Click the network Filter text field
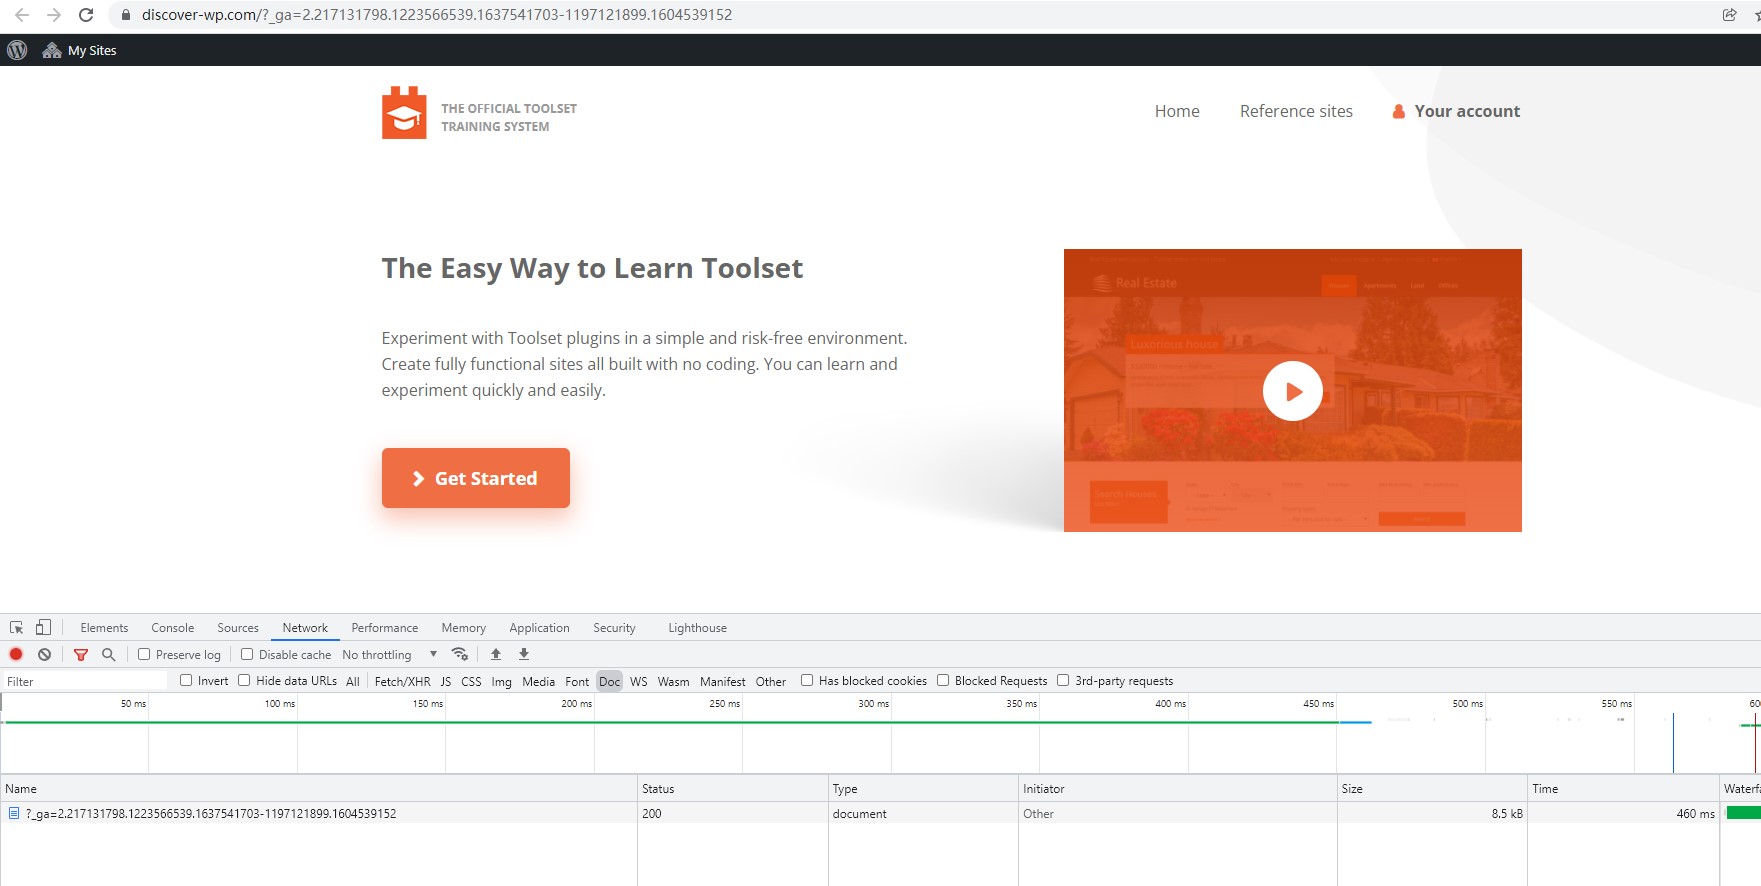Screen dimensions: 1761x886 point(85,681)
